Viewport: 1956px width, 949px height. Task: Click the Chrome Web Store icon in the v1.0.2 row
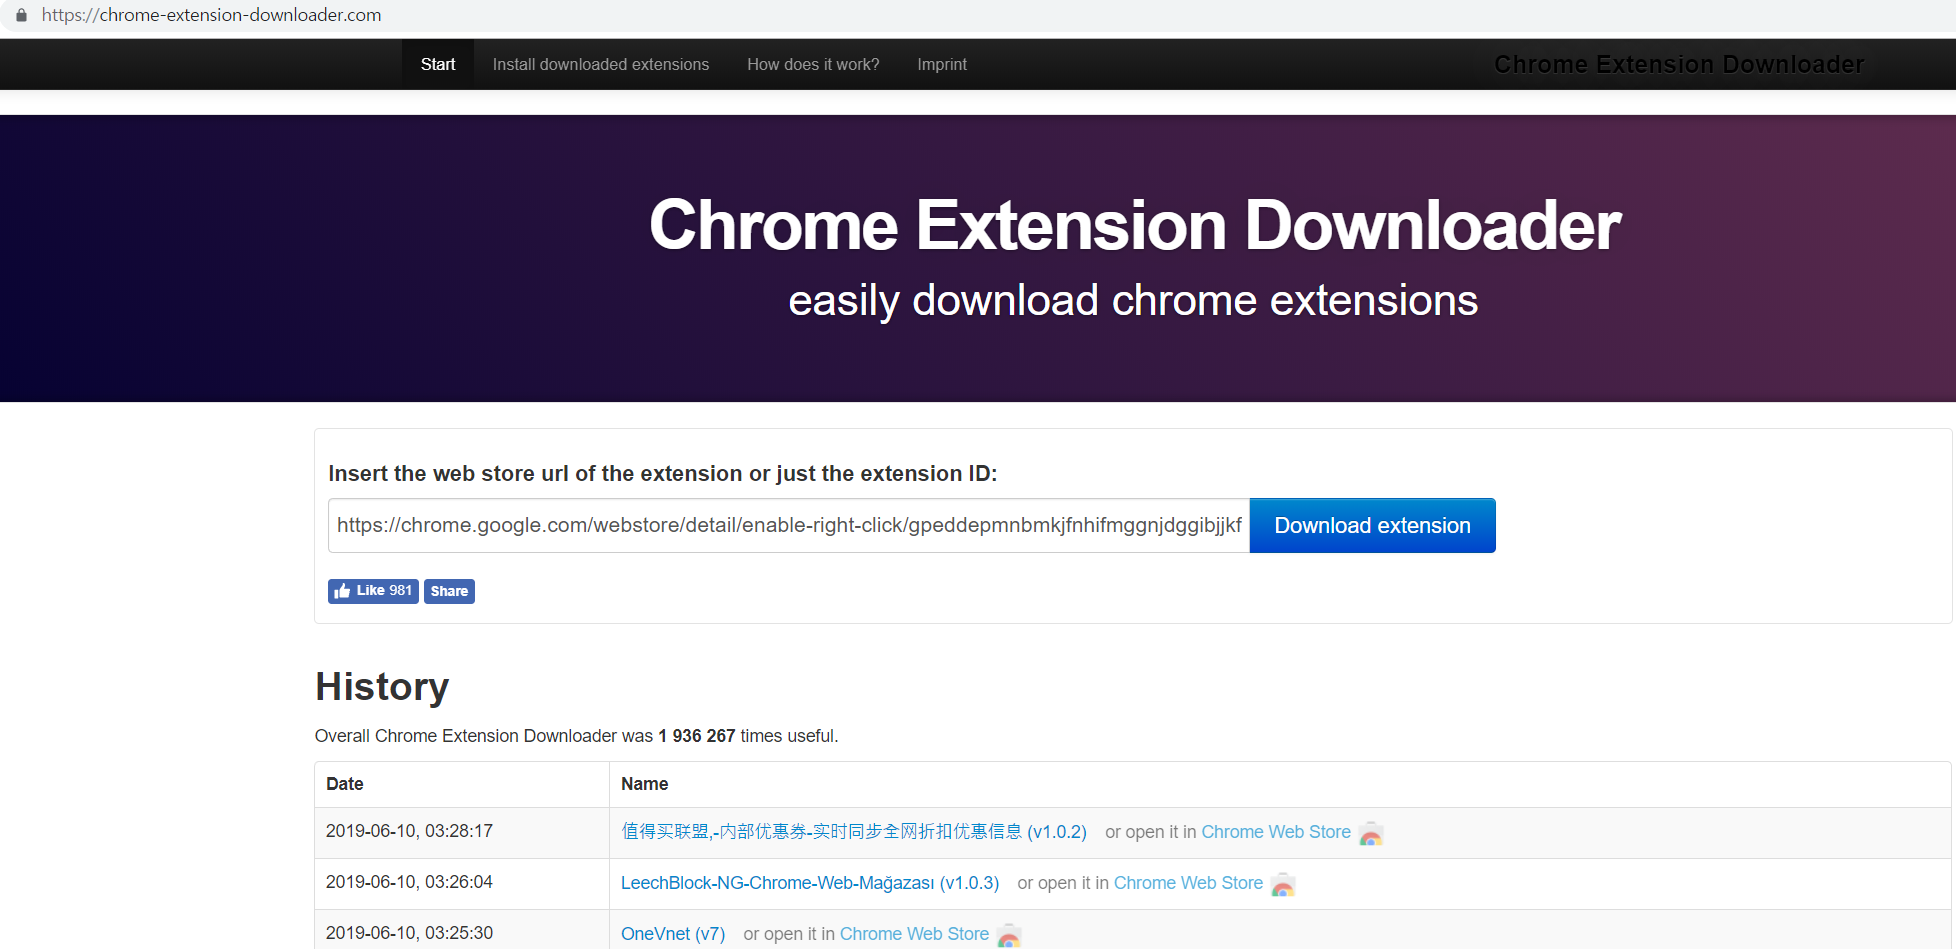(x=1371, y=834)
